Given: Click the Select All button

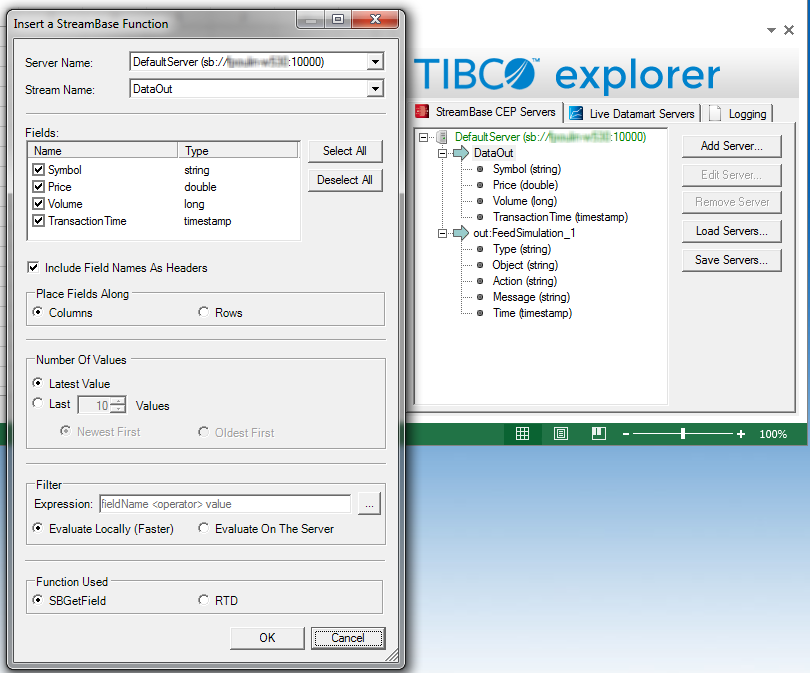Looking at the screenshot, I should (x=345, y=151).
